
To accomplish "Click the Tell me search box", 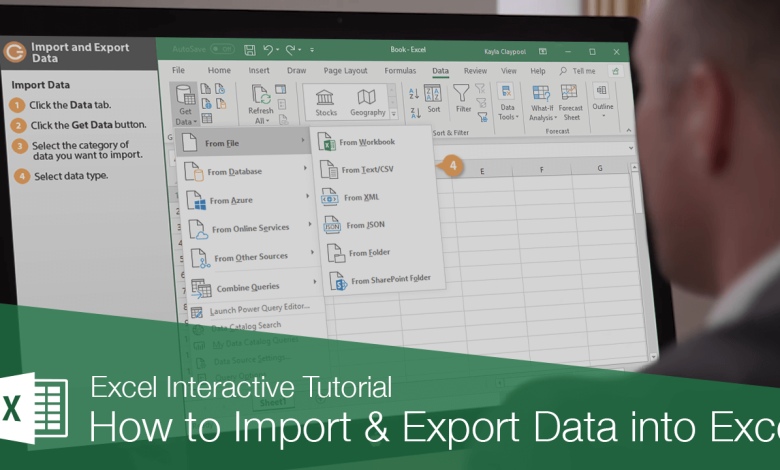I will 578,71.
